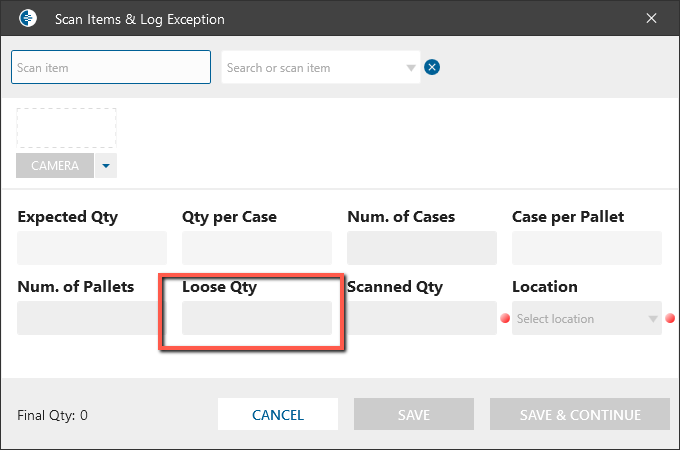Click the Loose Qty input field
This screenshot has width=680, height=450.
(257, 318)
